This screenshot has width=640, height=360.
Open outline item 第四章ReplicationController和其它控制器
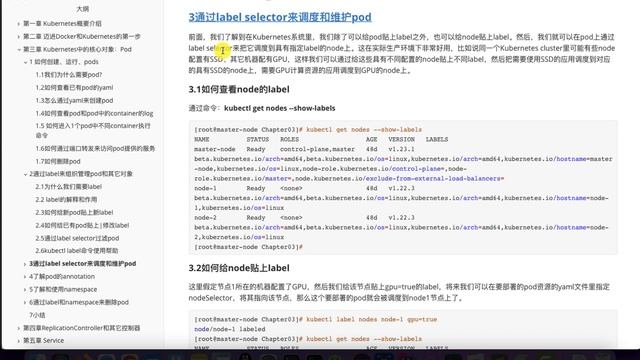(82, 328)
